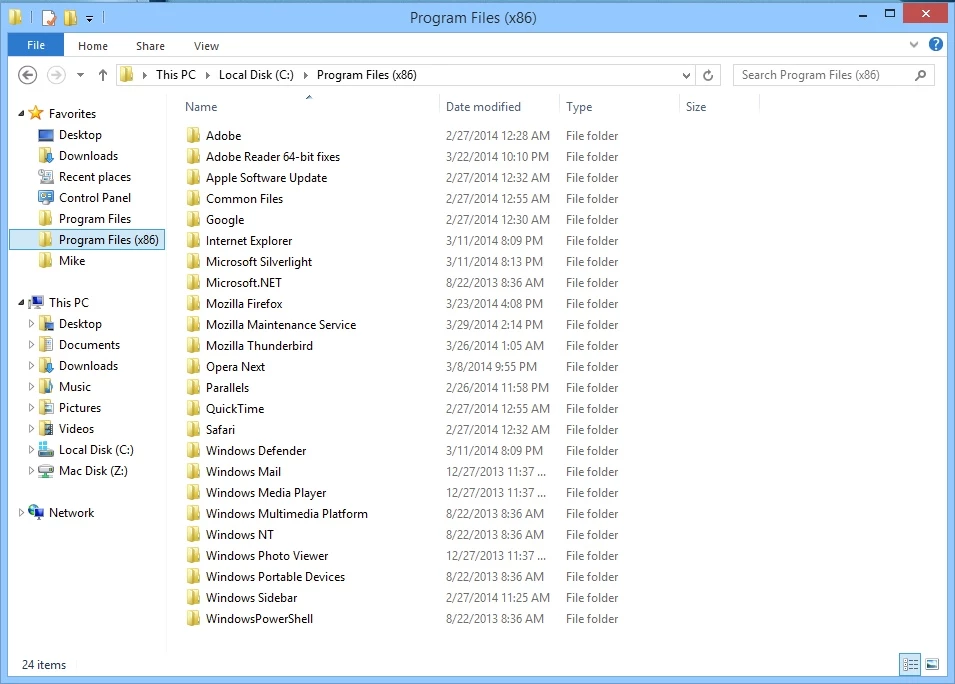The image size is (955, 684).
Task: Select Windows Photo Viewer folder
Action: click(267, 555)
